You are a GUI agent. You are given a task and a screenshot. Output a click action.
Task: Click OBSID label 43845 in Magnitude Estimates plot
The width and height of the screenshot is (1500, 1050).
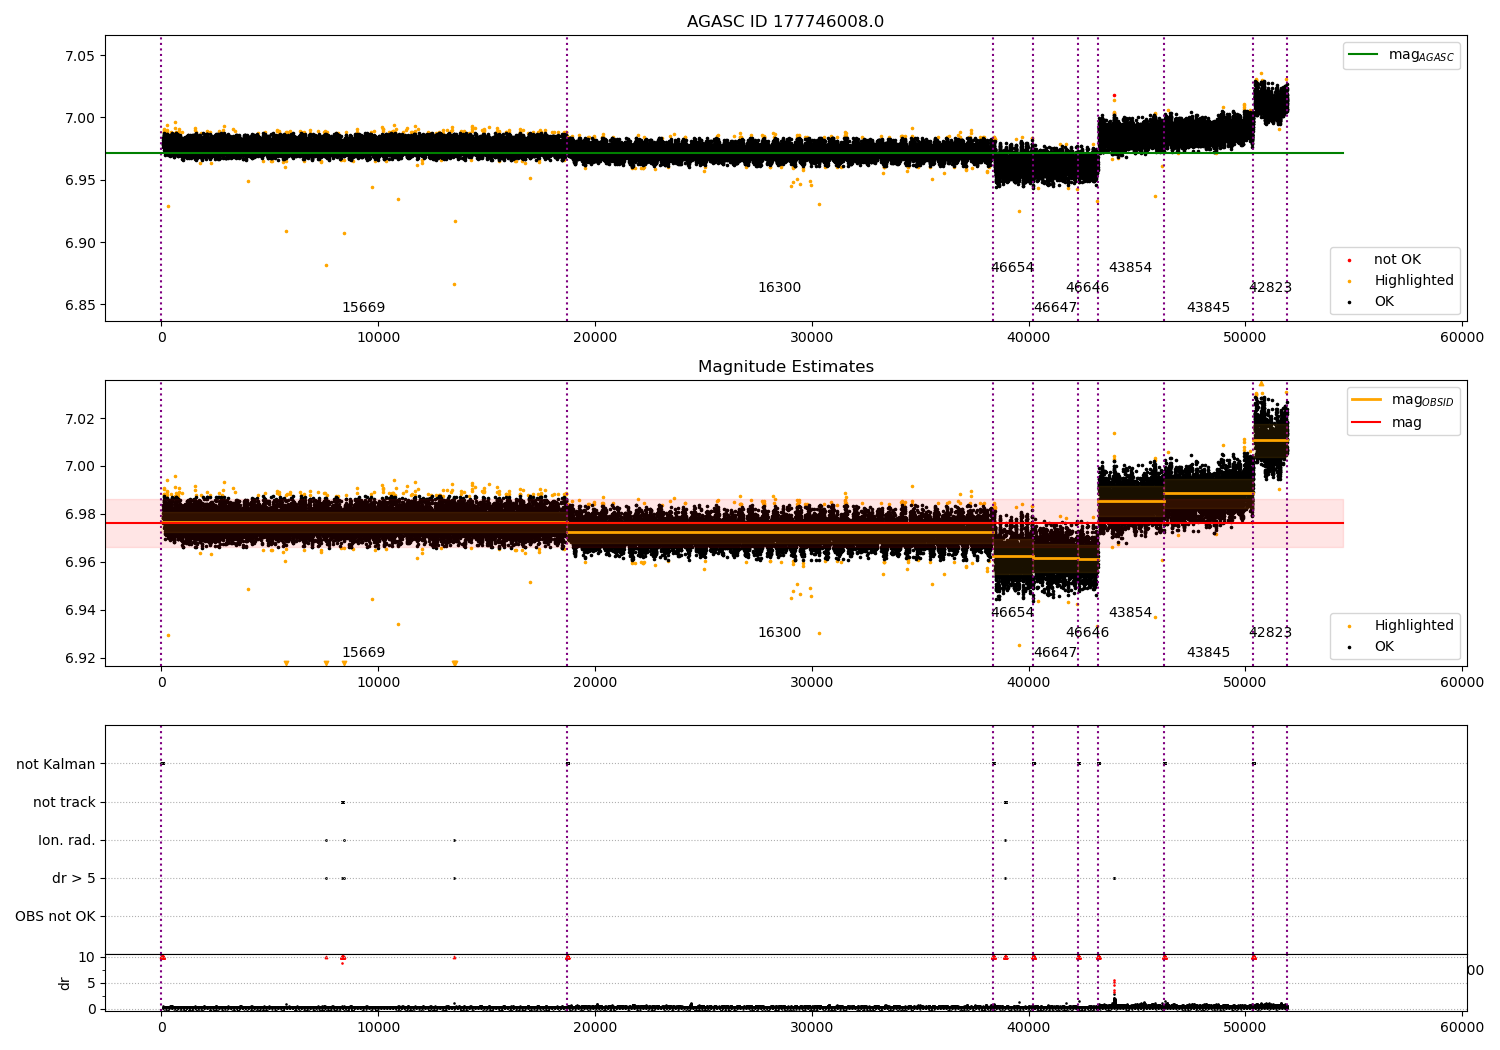click(x=1208, y=653)
